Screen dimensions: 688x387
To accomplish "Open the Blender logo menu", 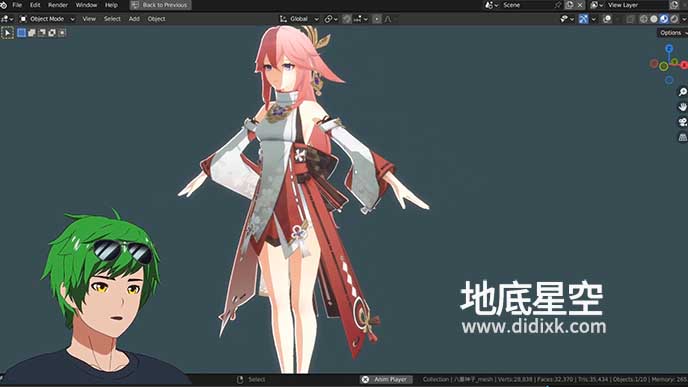I will pos(4,5).
